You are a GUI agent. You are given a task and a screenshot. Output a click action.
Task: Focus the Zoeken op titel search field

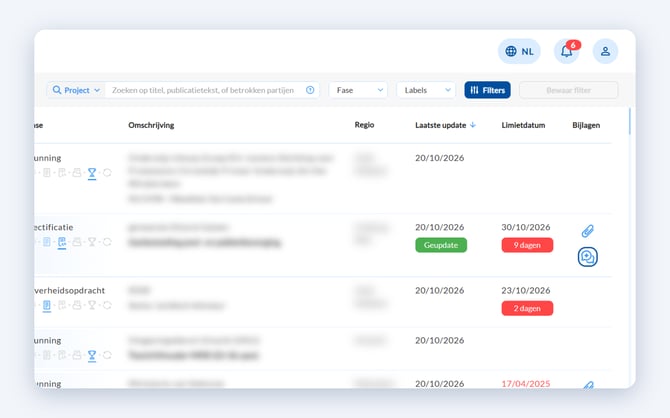coord(204,90)
